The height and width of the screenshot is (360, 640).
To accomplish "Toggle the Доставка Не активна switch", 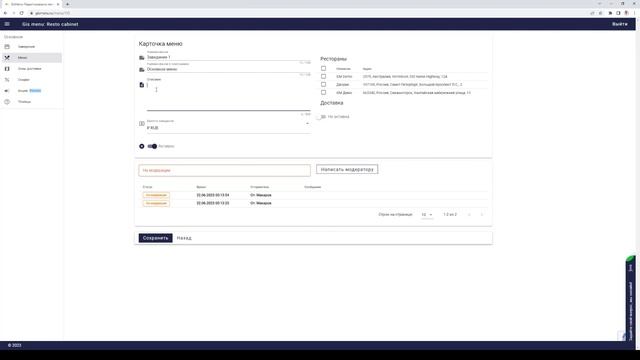I will (322, 117).
